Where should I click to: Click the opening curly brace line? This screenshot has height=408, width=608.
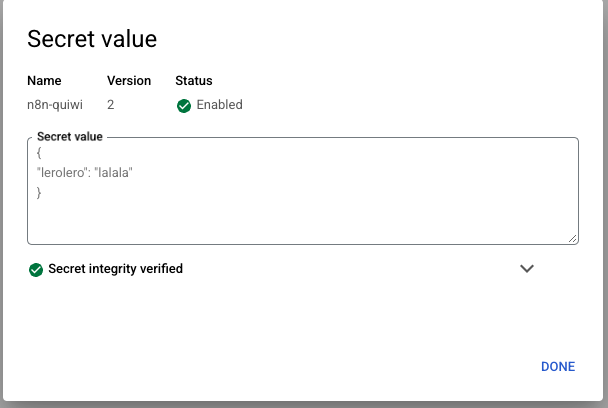(39, 153)
